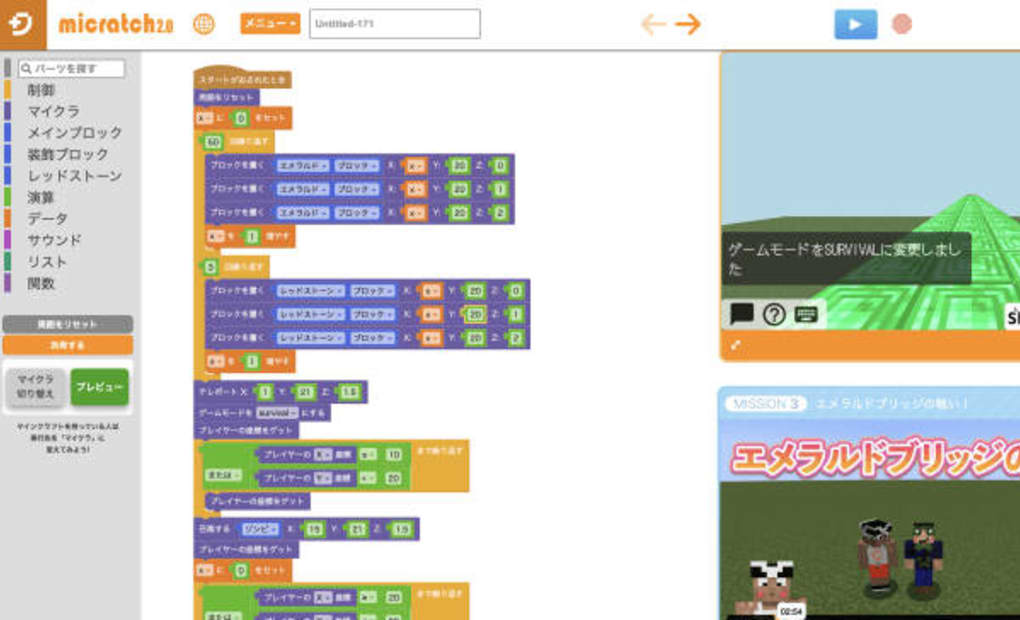Select the レッドストーン block category

[x=74, y=176]
